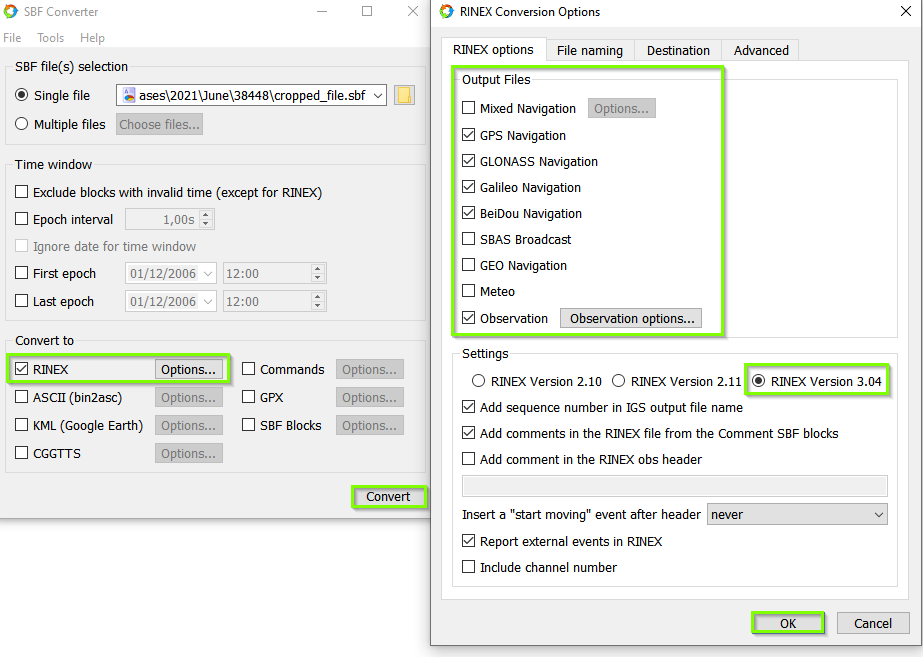Check the GPX checkbox
The image size is (923, 657).
[248, 397]
